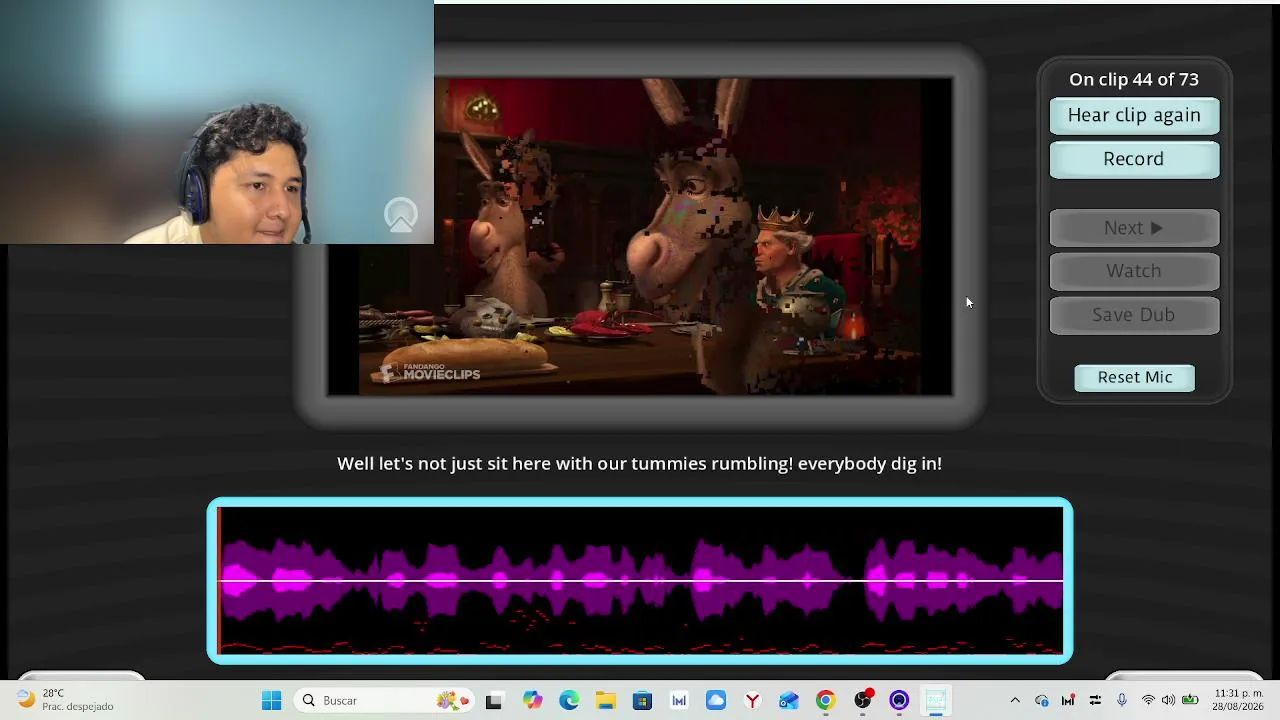The image size is (1280, 720).
Task: Open Outlook from the taskbar
Action: coord(789,701)
